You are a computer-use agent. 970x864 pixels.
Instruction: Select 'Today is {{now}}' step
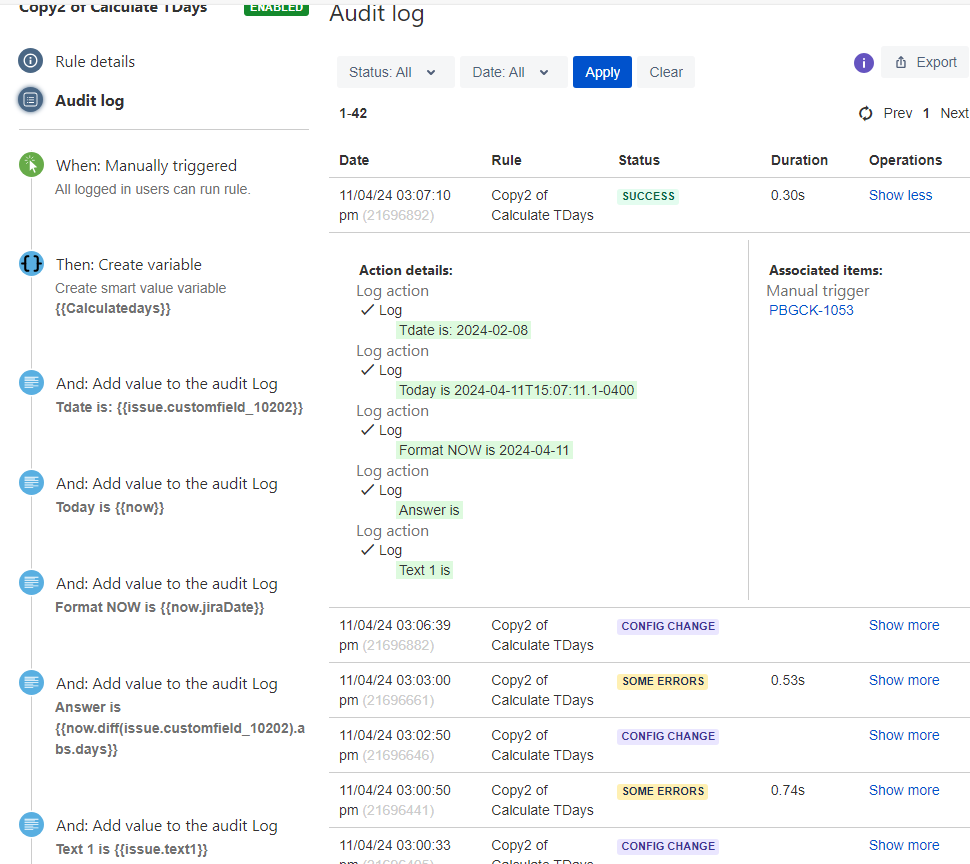click(109, 507)
